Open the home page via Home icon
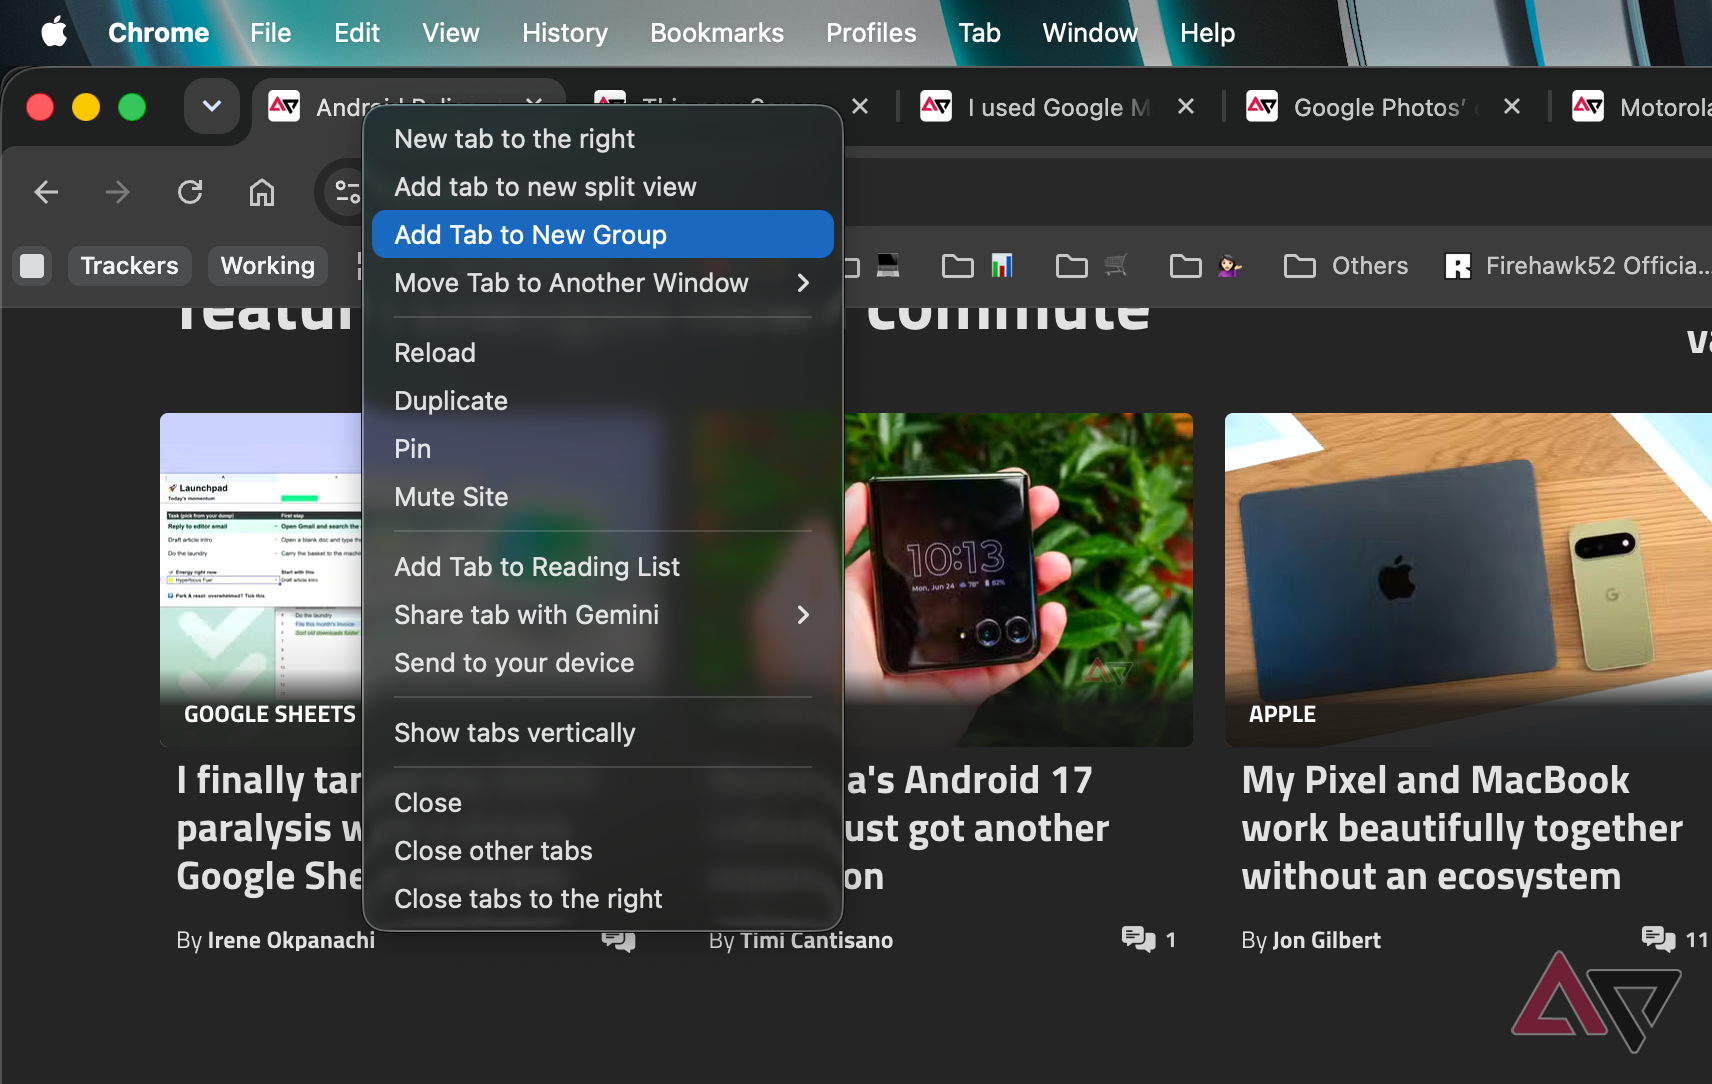 pyautogui.click(x=262, y=191)
